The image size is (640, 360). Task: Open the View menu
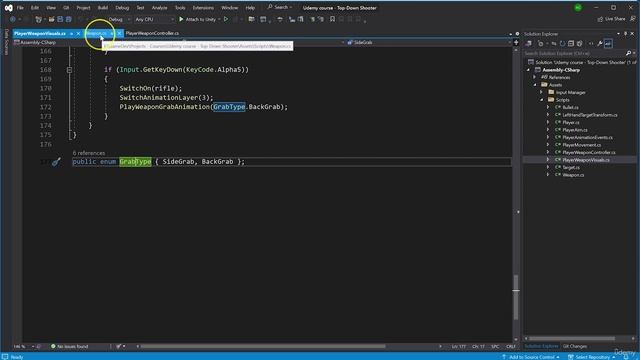pyautogui.click(x=51, y=8)
